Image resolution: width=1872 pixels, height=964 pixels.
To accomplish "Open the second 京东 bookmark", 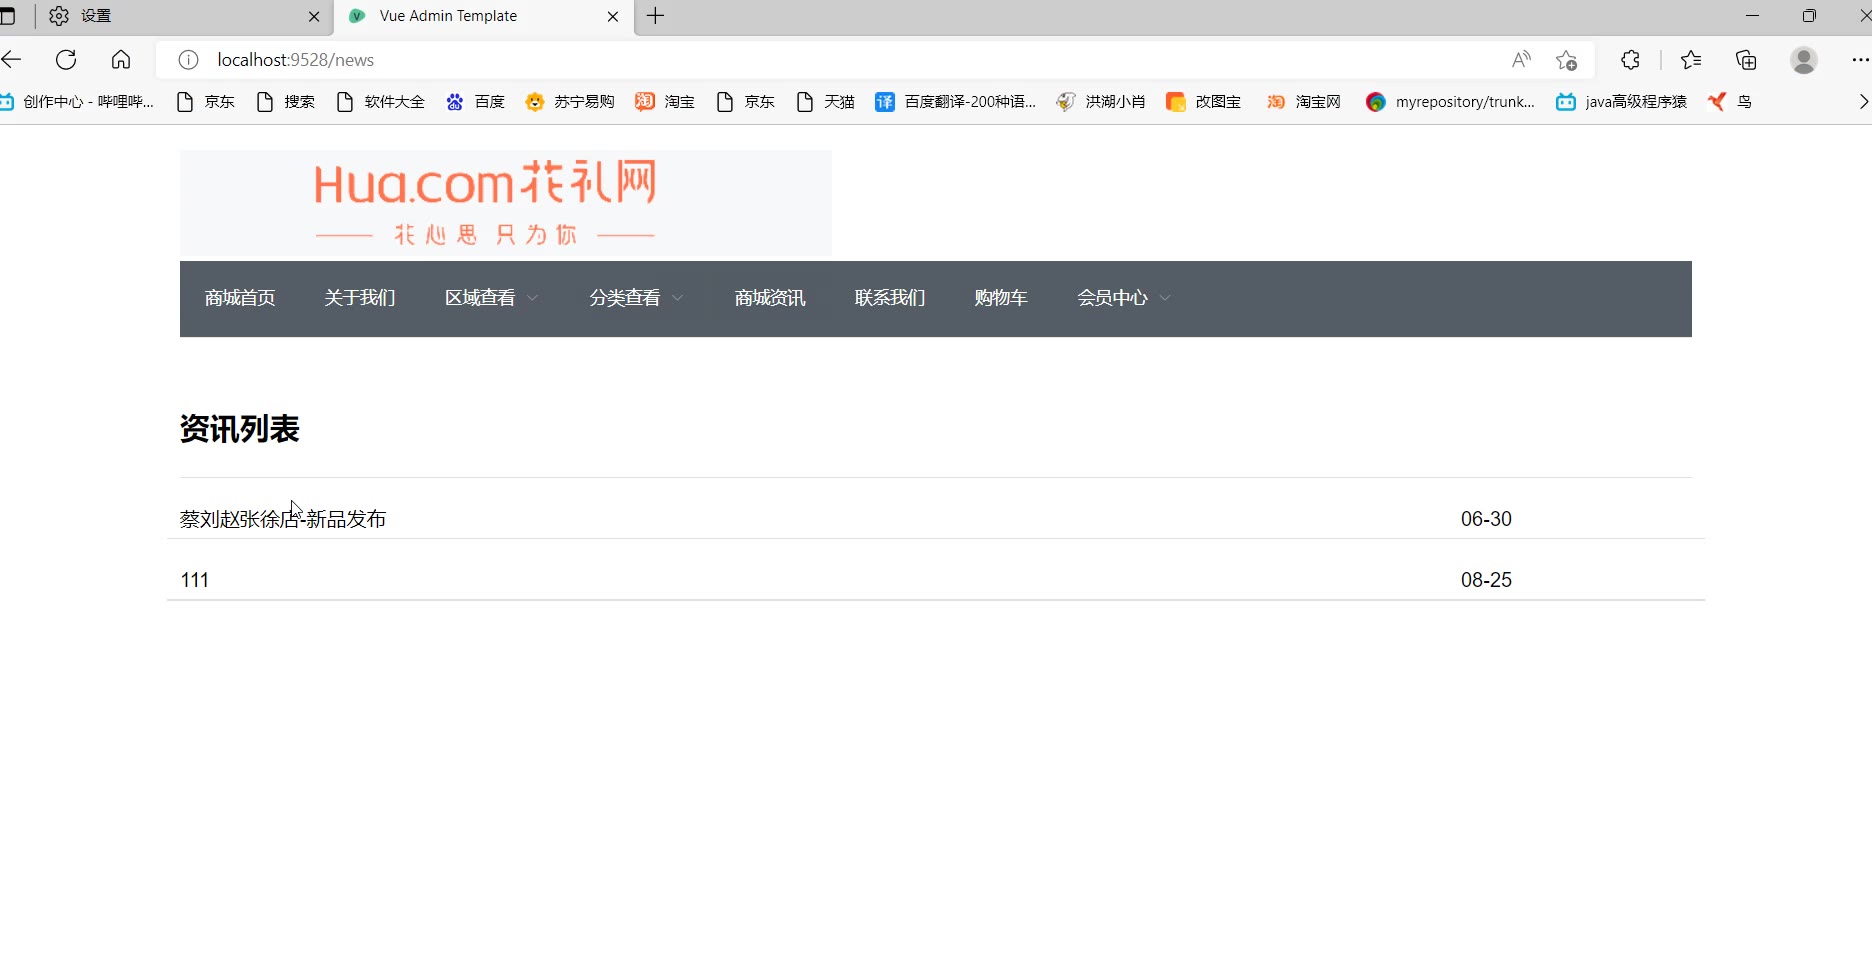I will pyautogui.click(x=745, y=102).
